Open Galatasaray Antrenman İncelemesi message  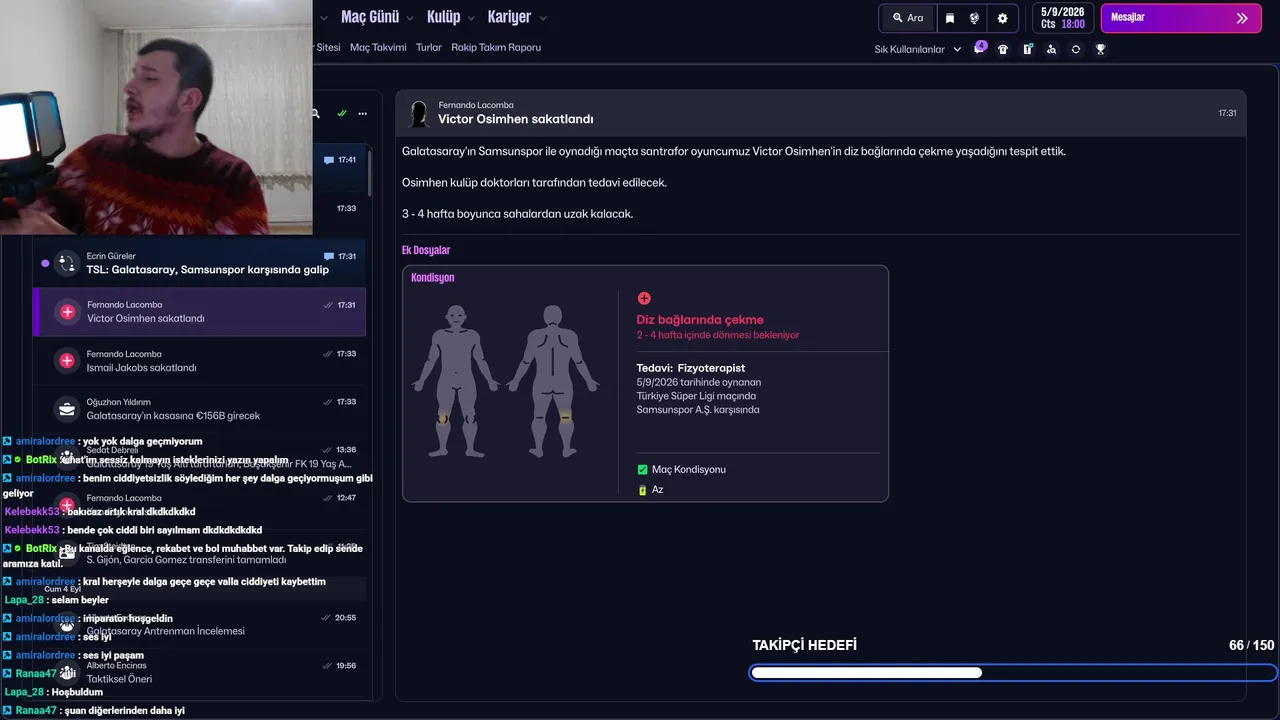(199, 624)
